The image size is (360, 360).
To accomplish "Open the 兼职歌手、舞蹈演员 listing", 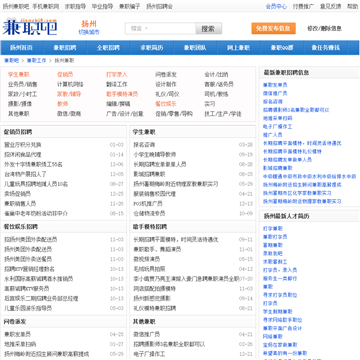I will click(x=157, y=249).
